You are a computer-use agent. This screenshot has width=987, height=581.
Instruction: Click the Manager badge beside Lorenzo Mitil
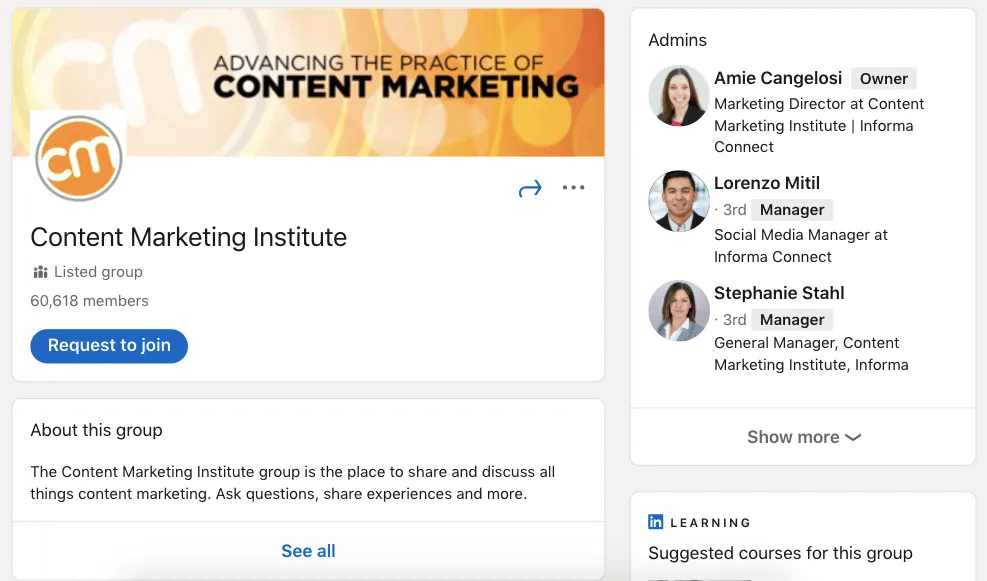tap(792, 210)
